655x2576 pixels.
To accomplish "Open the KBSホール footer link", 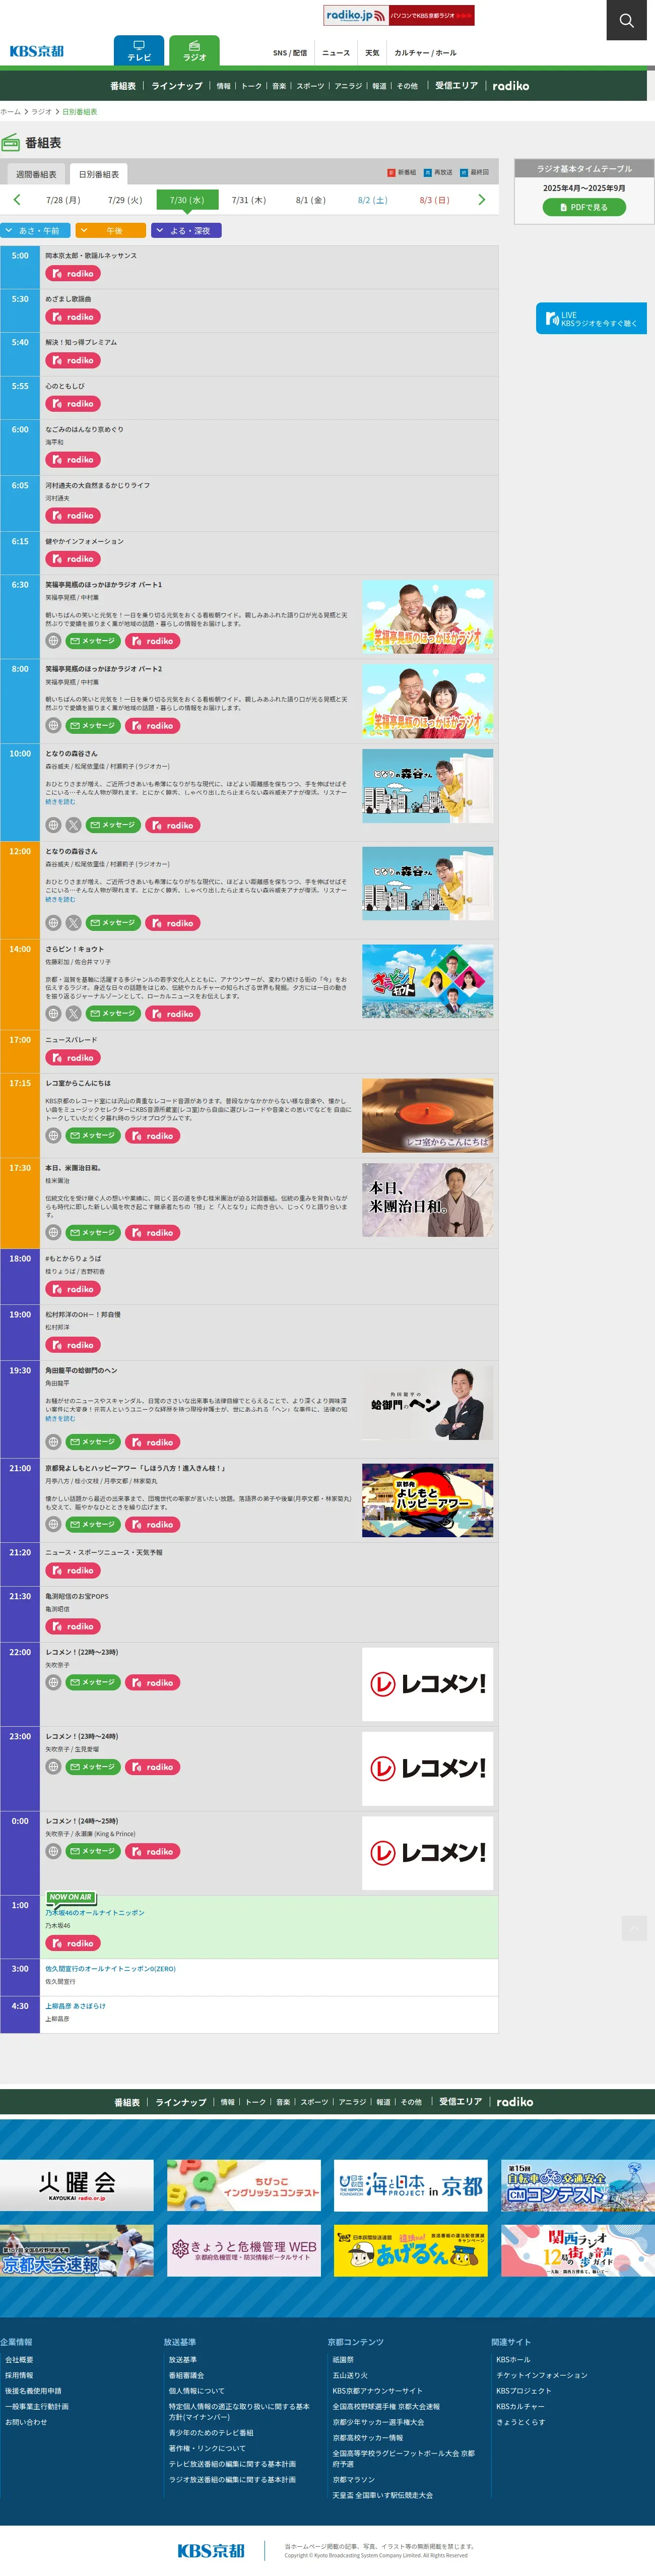I will click(513, 2360).
